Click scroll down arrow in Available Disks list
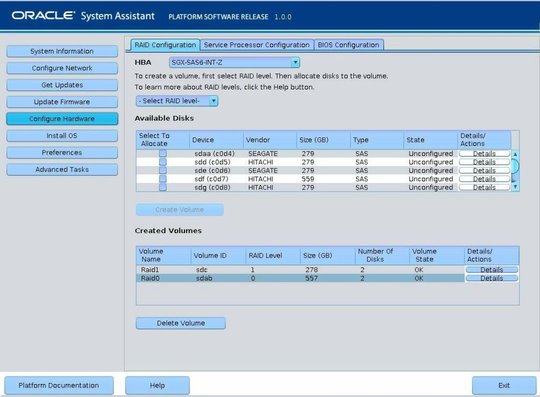The width and height of the screenshot is (540, 397). [515, 187]
